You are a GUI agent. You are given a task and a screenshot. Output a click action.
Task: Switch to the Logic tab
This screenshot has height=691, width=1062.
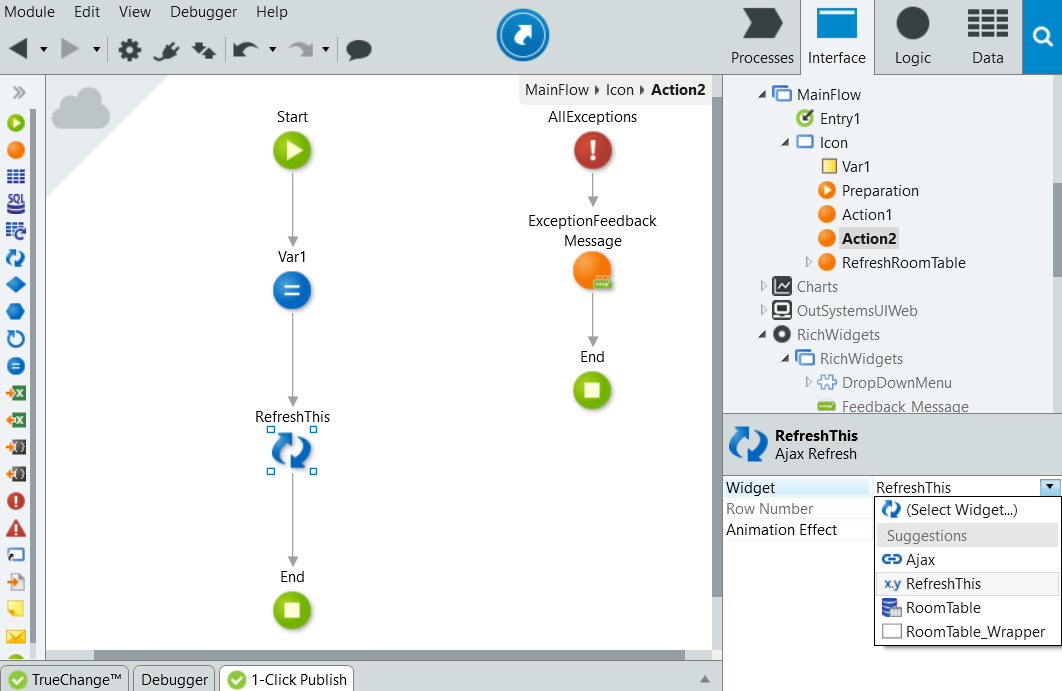(x=912, y=37)
